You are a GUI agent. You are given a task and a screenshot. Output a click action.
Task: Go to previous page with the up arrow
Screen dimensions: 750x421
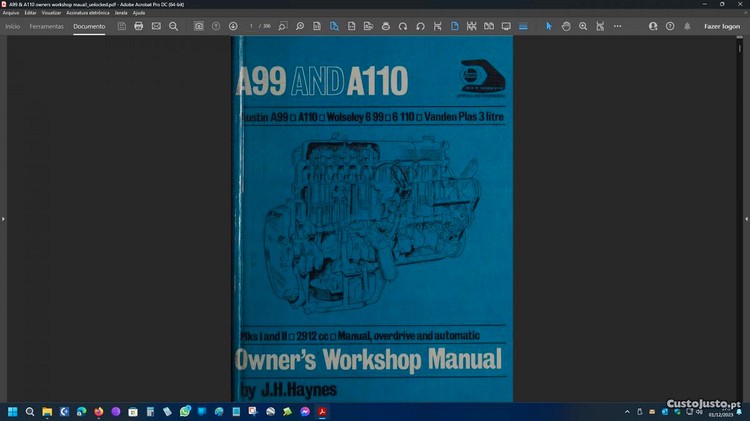coord(216,26)
